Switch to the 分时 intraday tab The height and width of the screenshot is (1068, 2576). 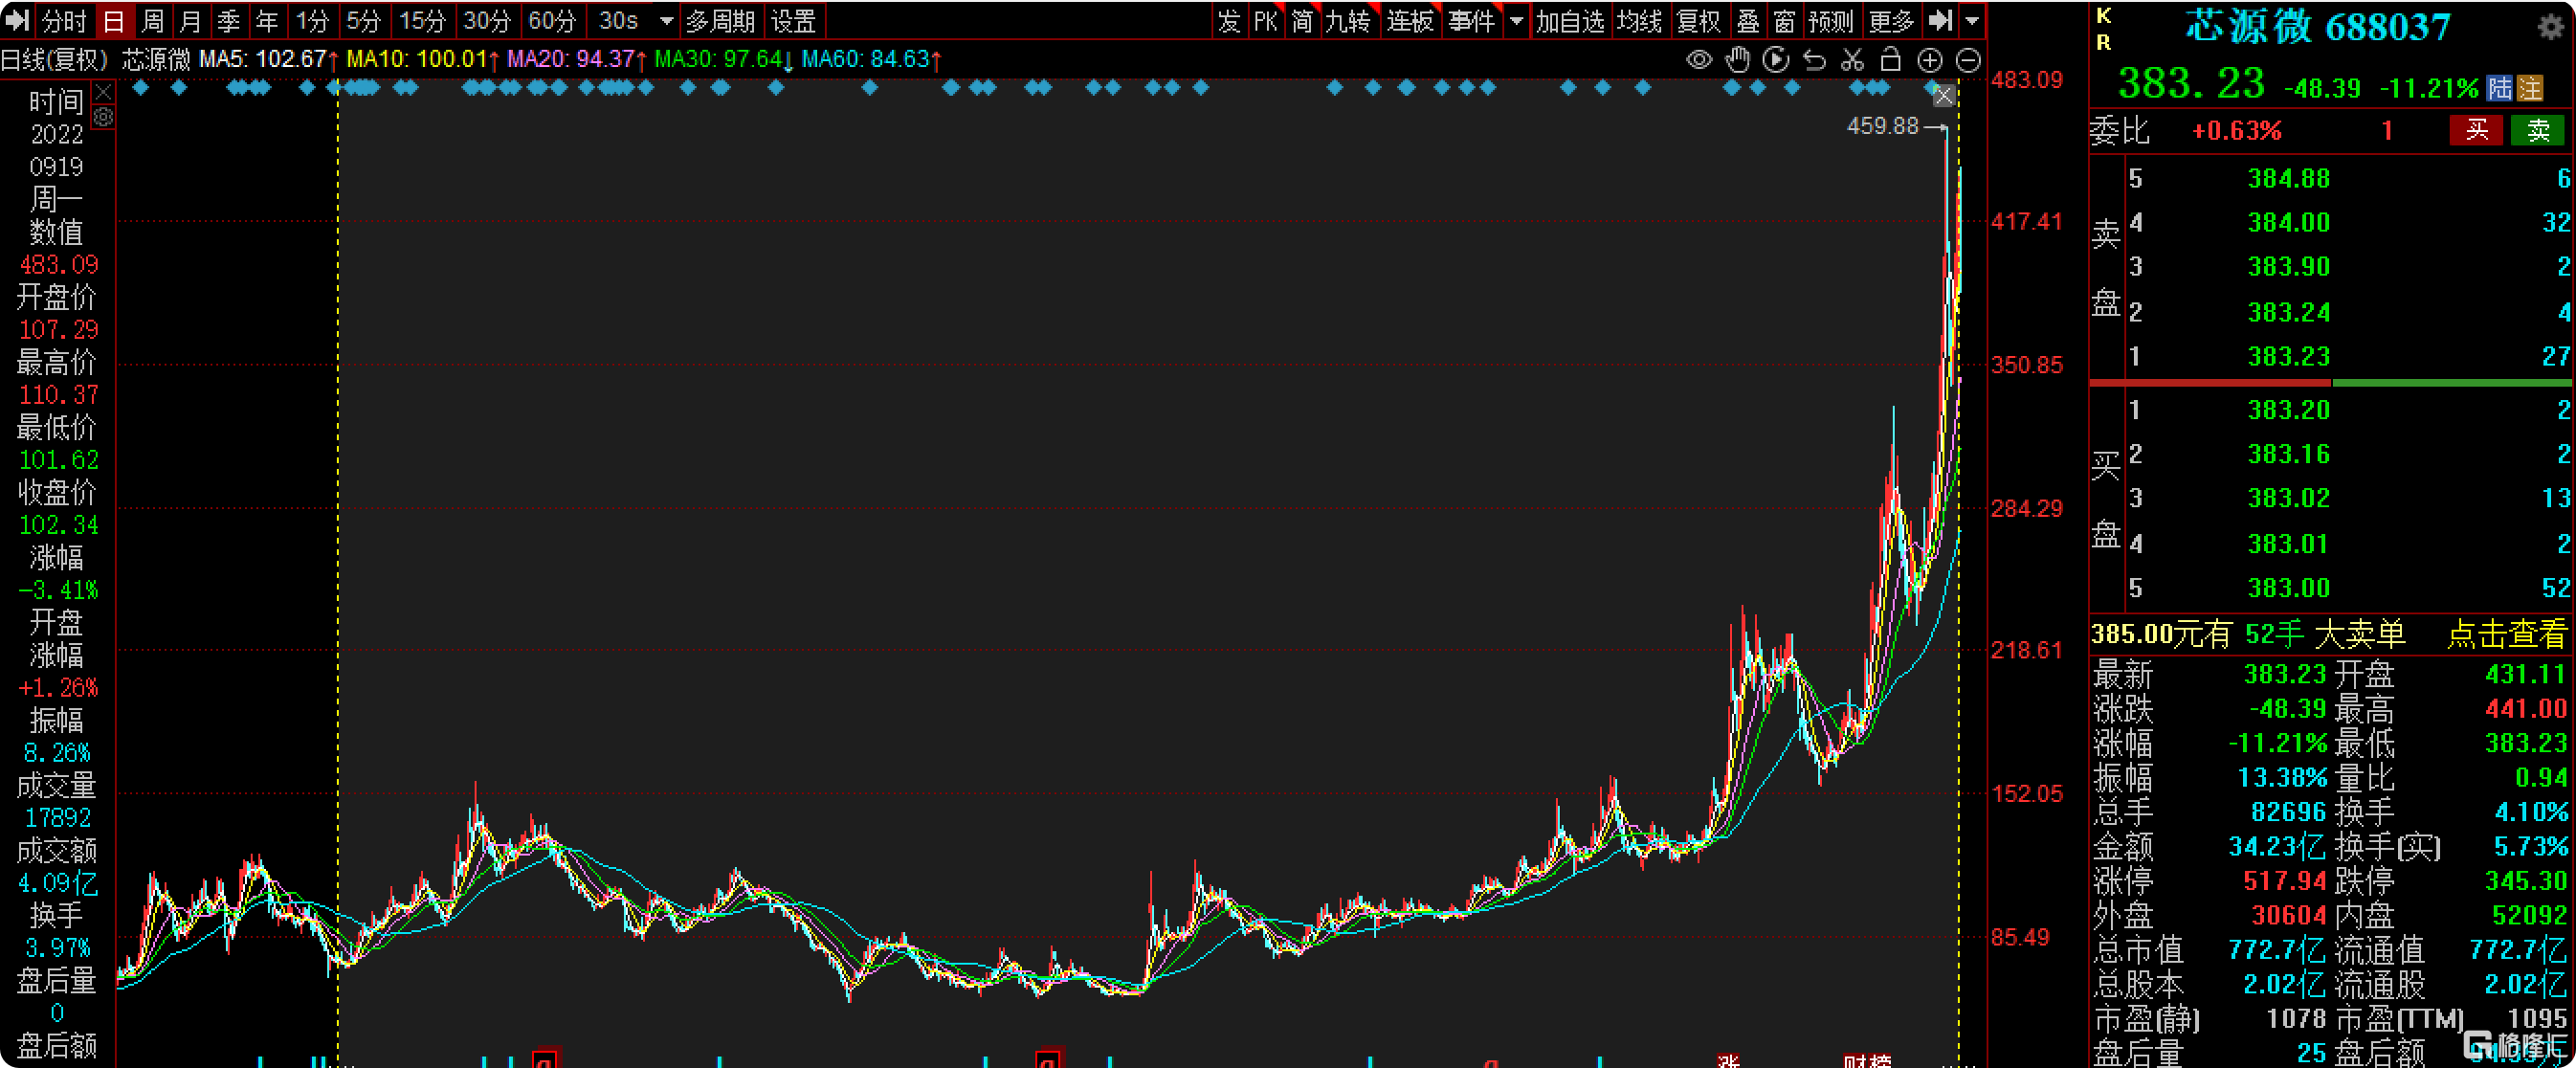click(65, 20)
